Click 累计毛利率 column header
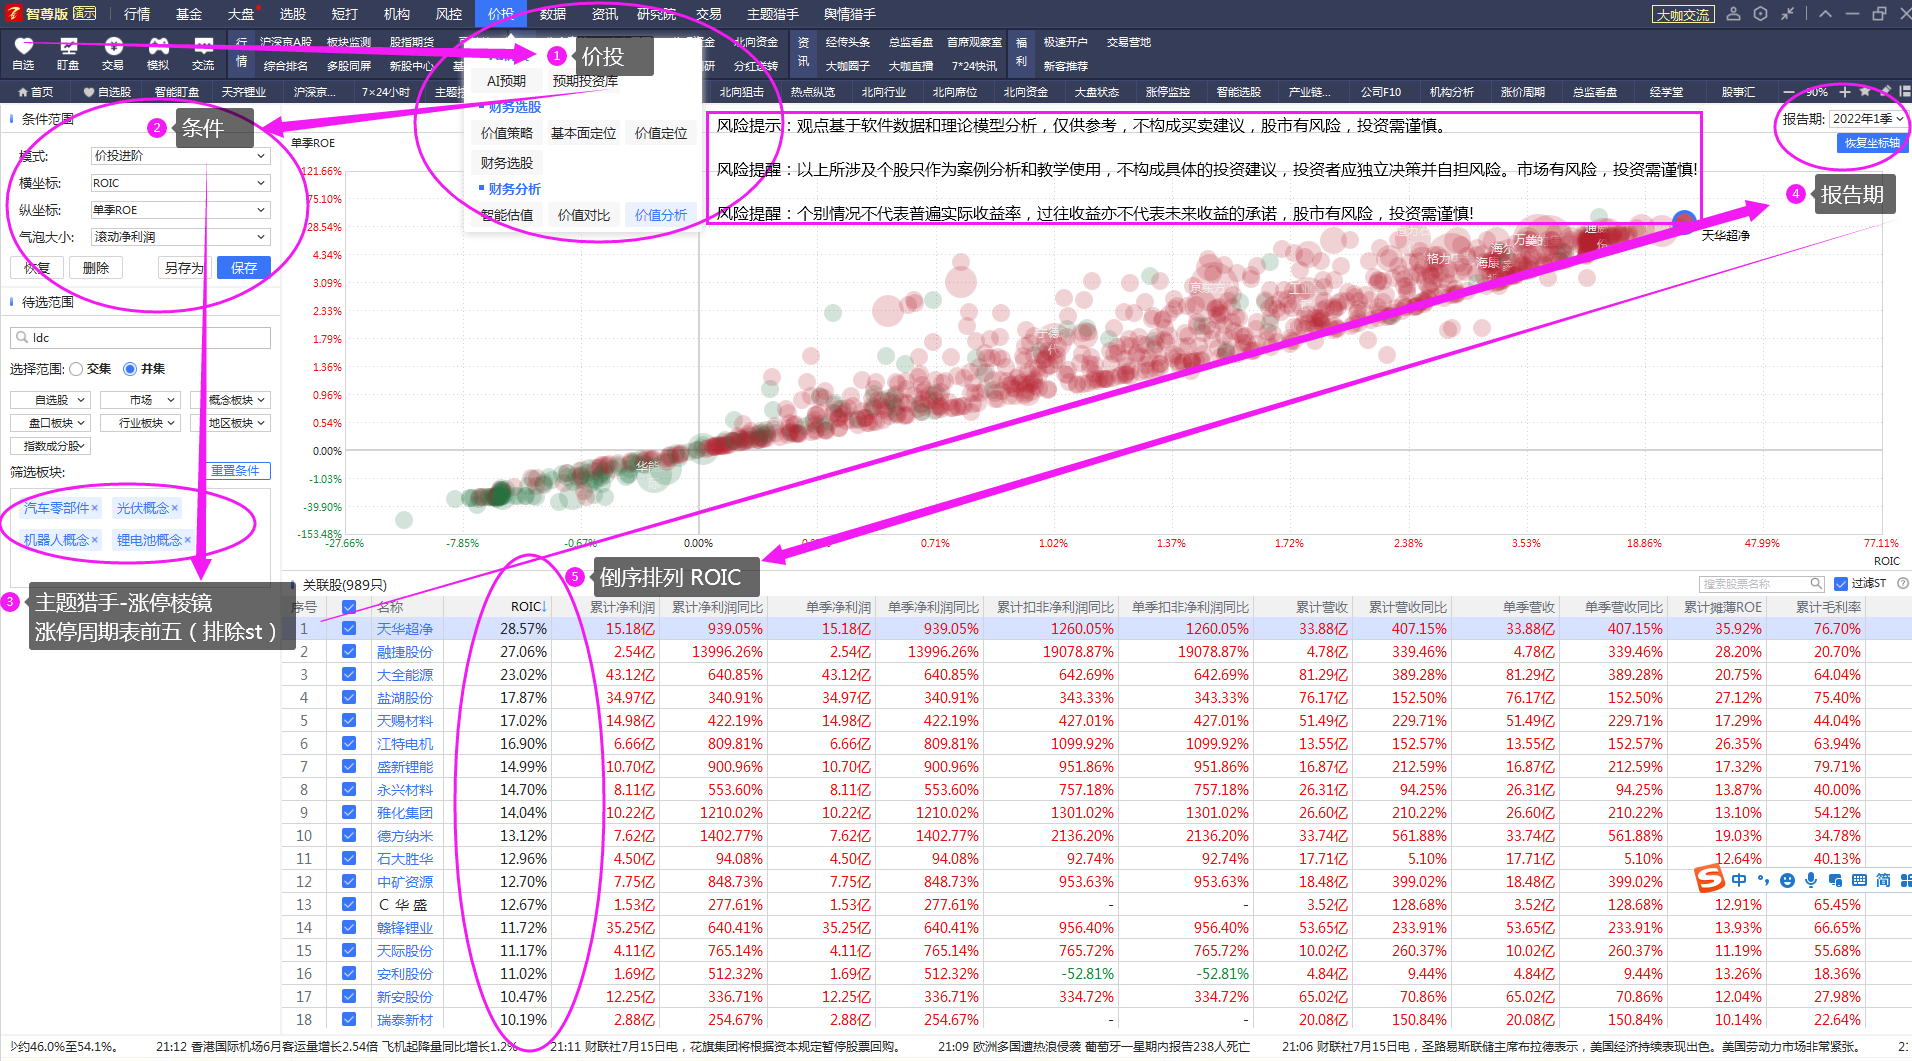The height and width of the screenshot is (1061, 1912). click(x=1828, y=607)
